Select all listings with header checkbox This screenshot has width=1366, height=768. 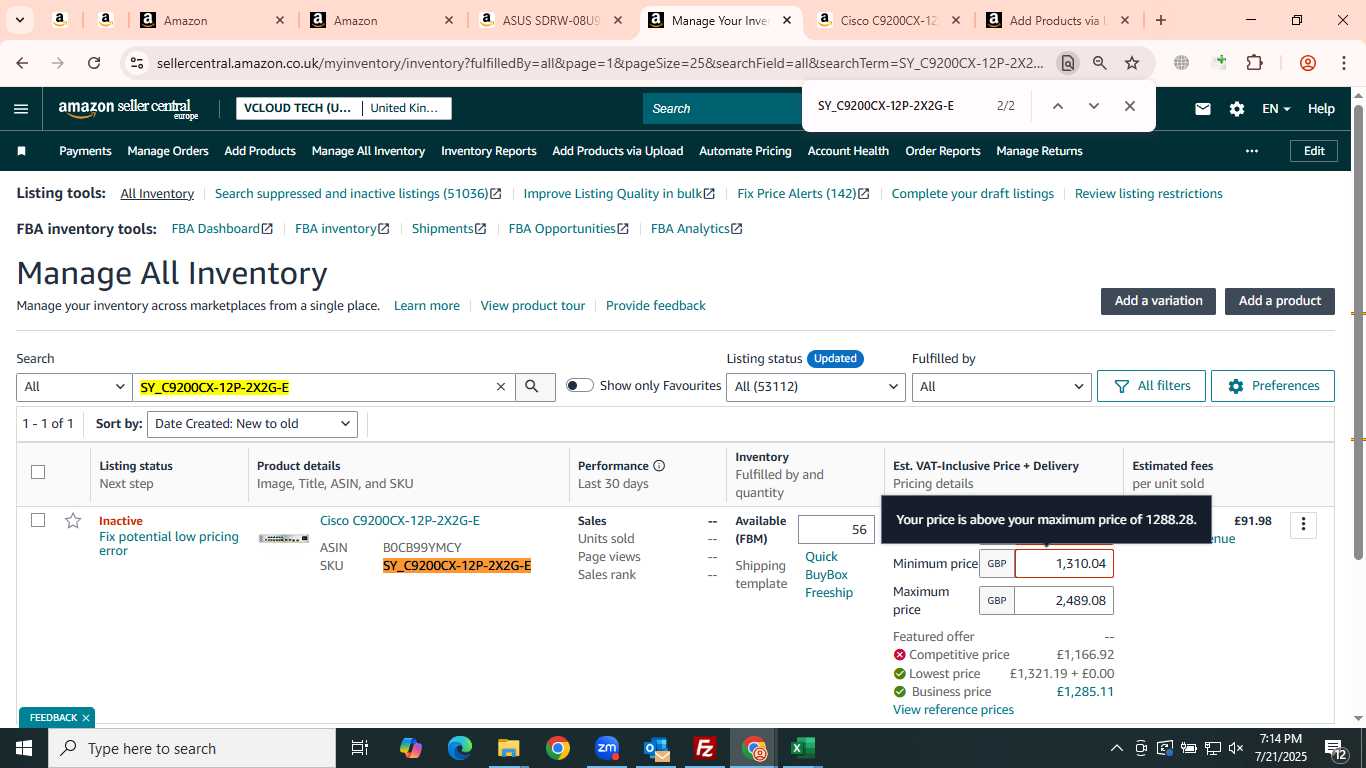(38, 472)
